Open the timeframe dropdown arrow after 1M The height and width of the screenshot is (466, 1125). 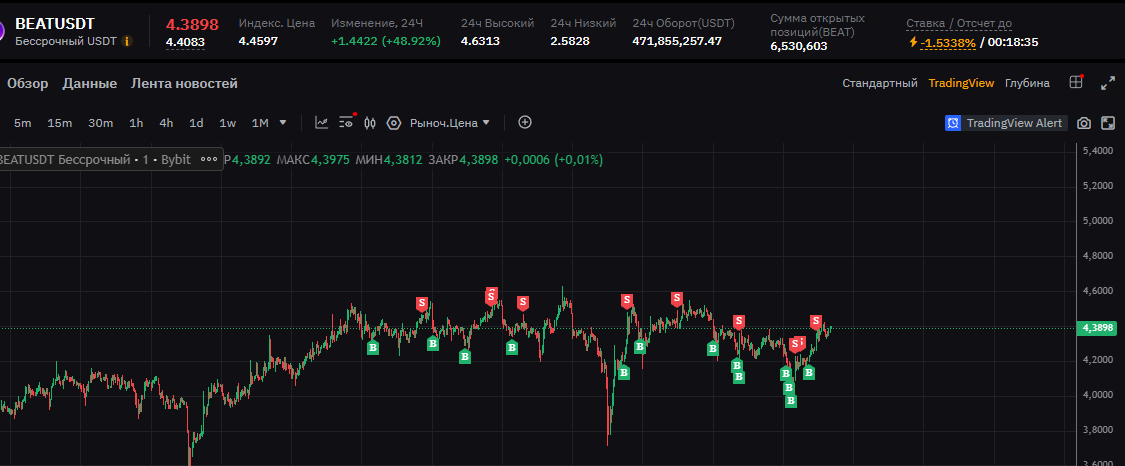pos(283,123)
